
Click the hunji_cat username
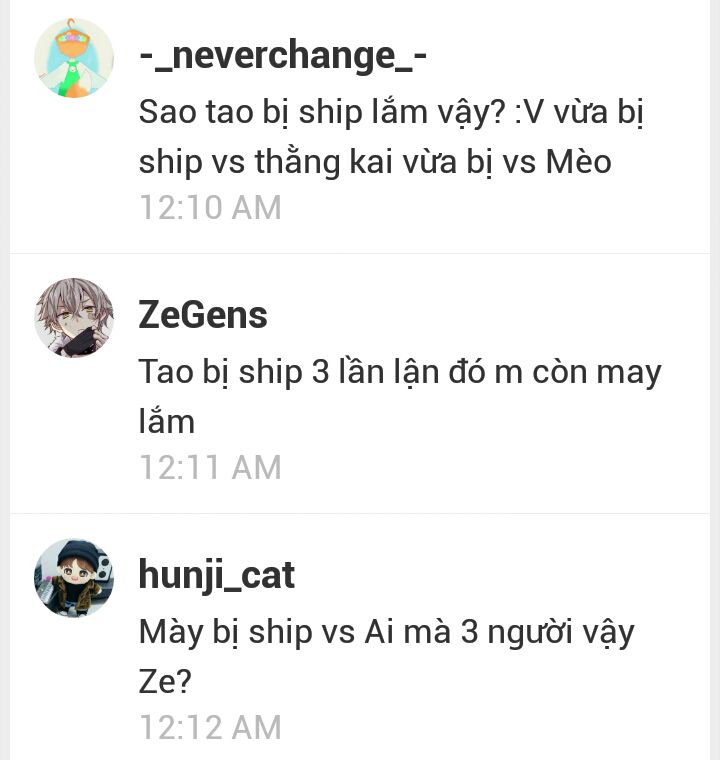point(217,575)
